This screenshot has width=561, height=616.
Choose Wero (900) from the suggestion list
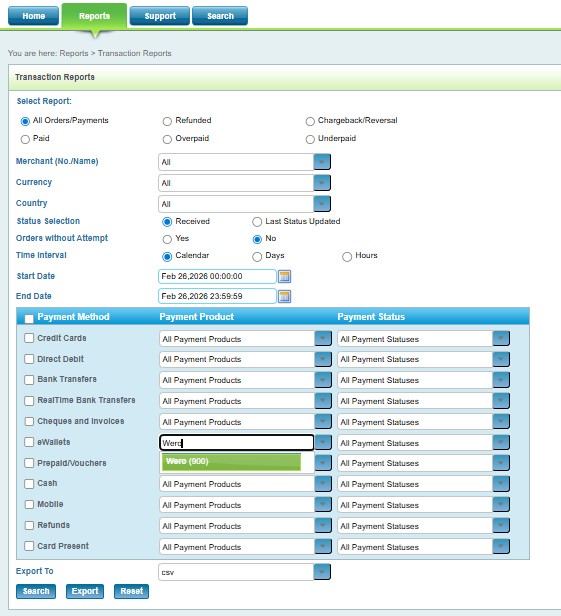(x=231, y=462)
